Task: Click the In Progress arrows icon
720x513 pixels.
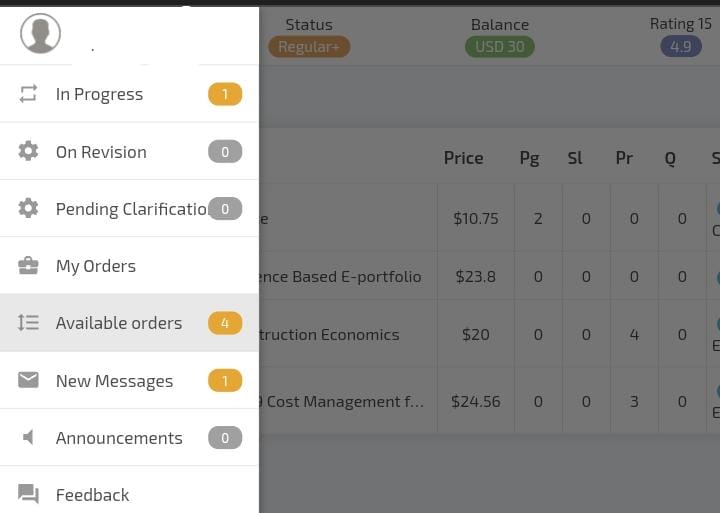Action: tap(28, 94)
